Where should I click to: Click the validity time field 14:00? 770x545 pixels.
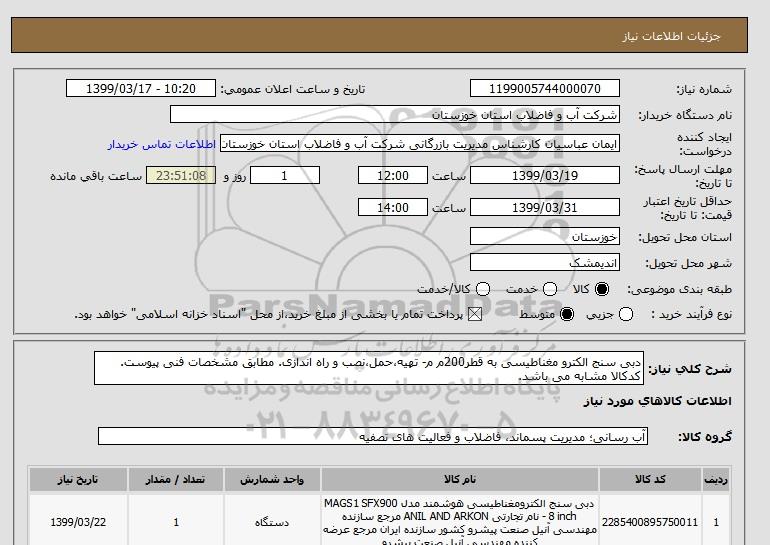pyautogui.click(x=393, y=207)
